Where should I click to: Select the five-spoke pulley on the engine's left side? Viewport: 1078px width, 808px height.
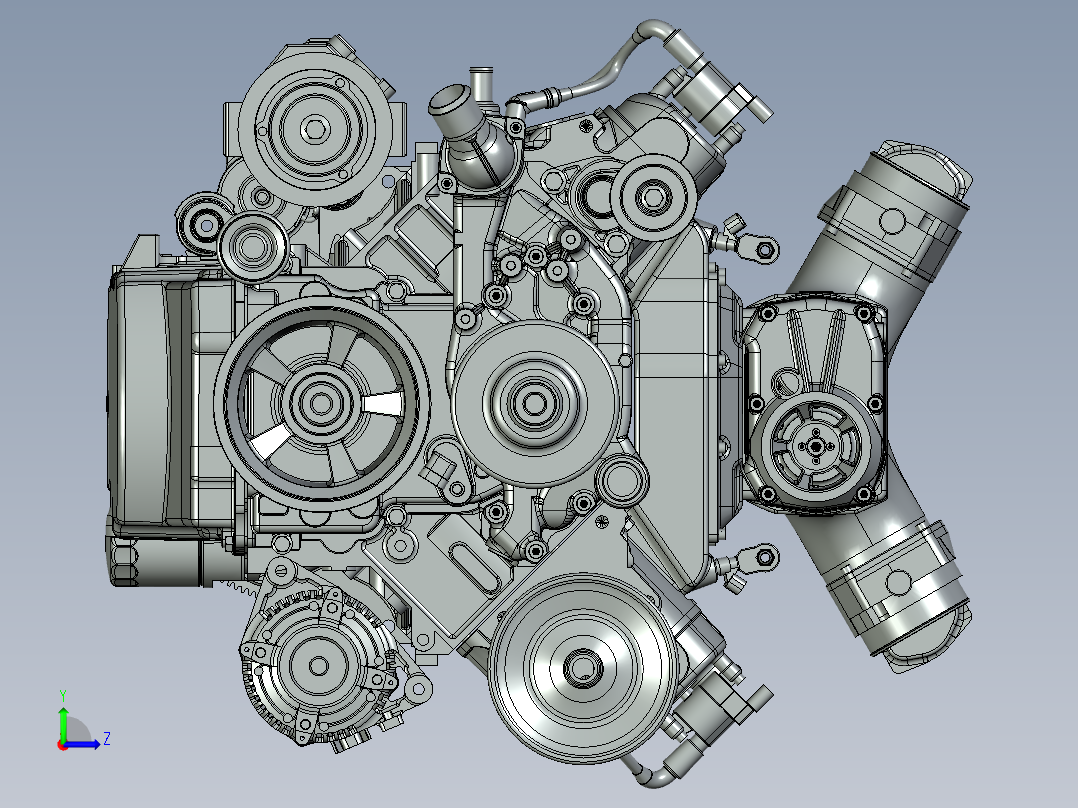[x=321, y=403]
